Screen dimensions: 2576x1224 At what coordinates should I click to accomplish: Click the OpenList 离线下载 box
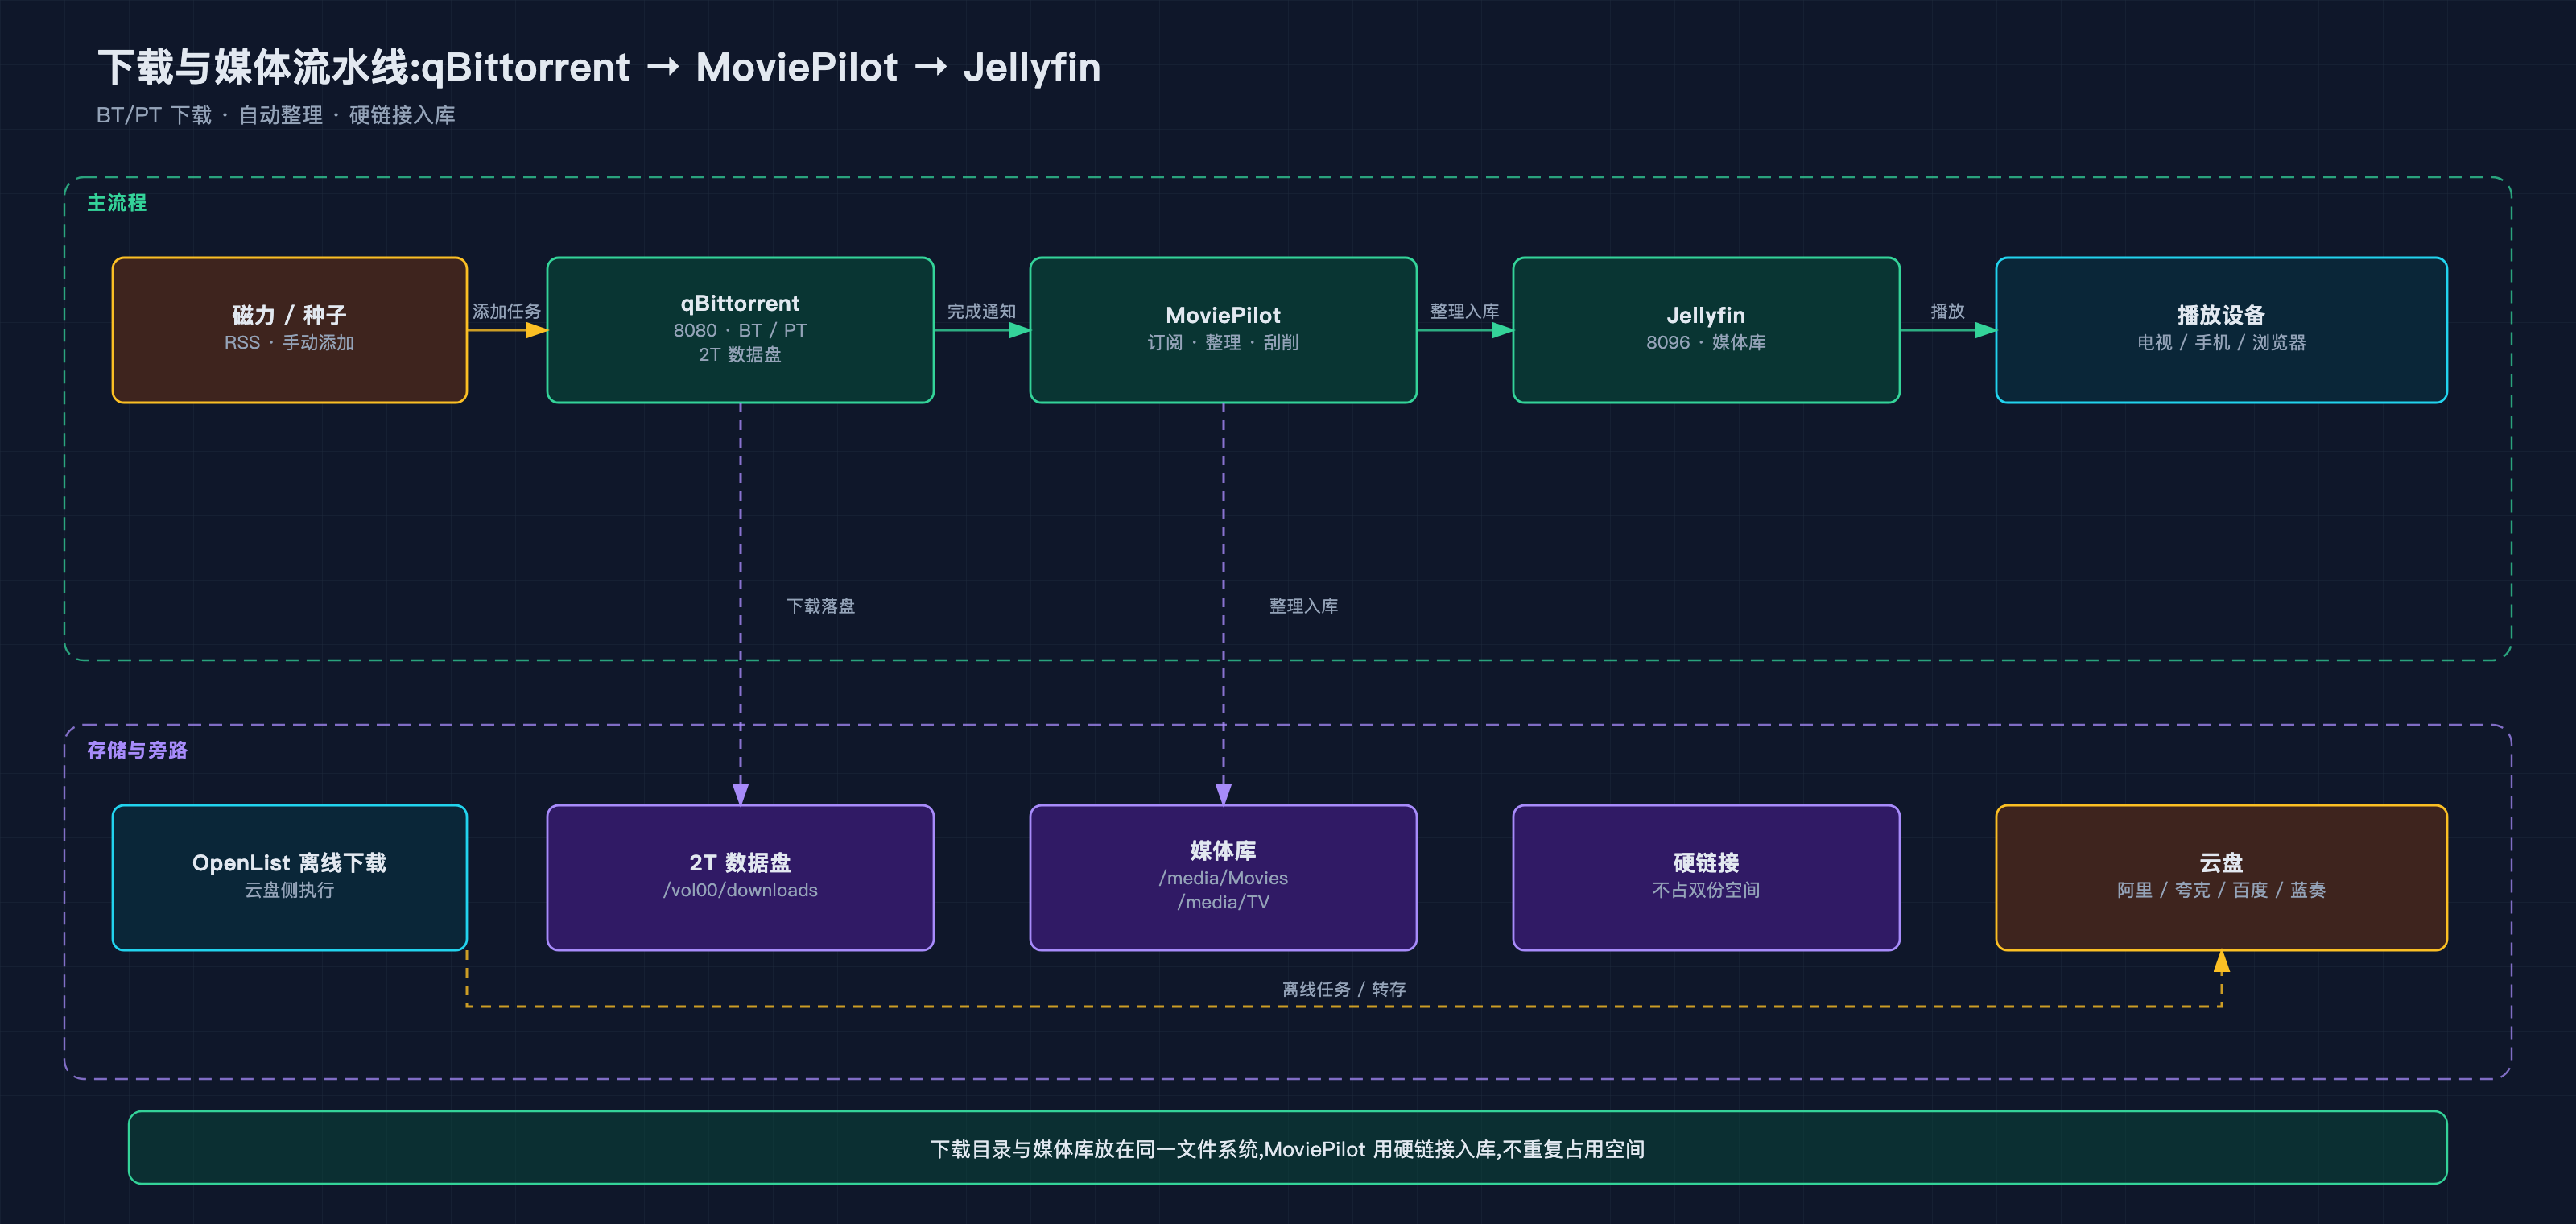(x=289, y=877)
